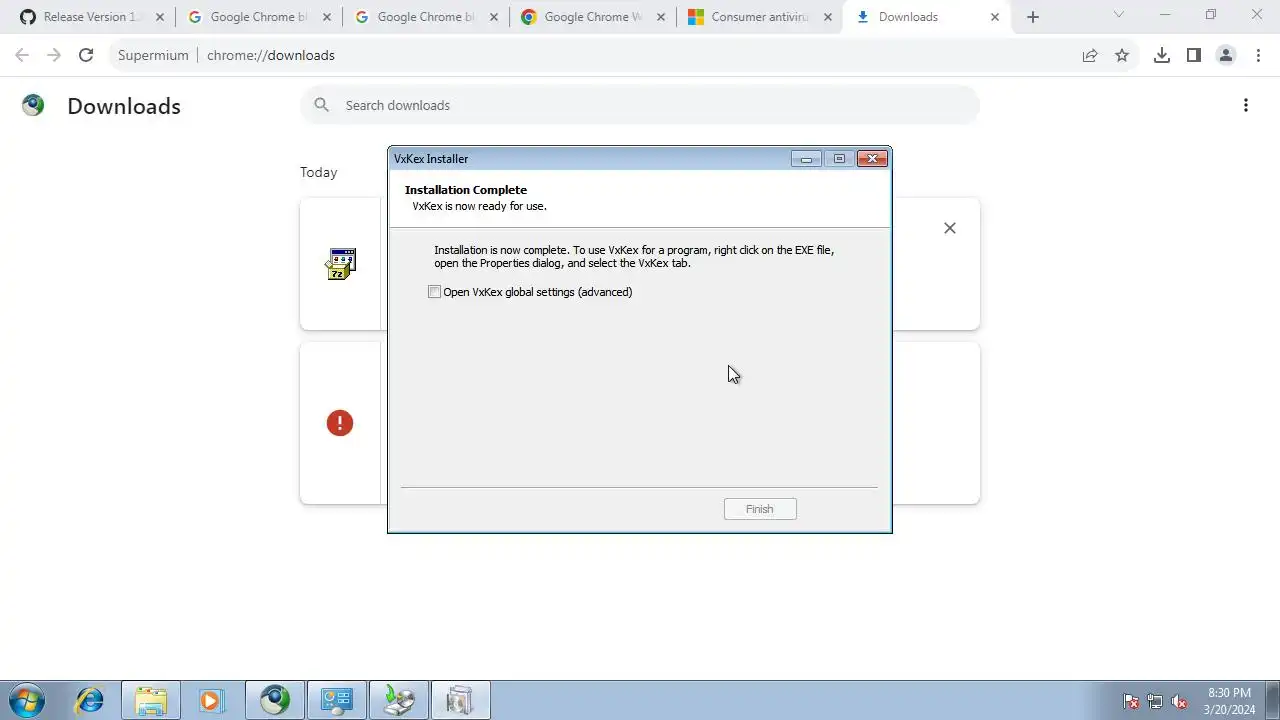Screen dimensions: 1280x720
Task: Share this page icon in address bar
Action: click(x=1090, y=55)
